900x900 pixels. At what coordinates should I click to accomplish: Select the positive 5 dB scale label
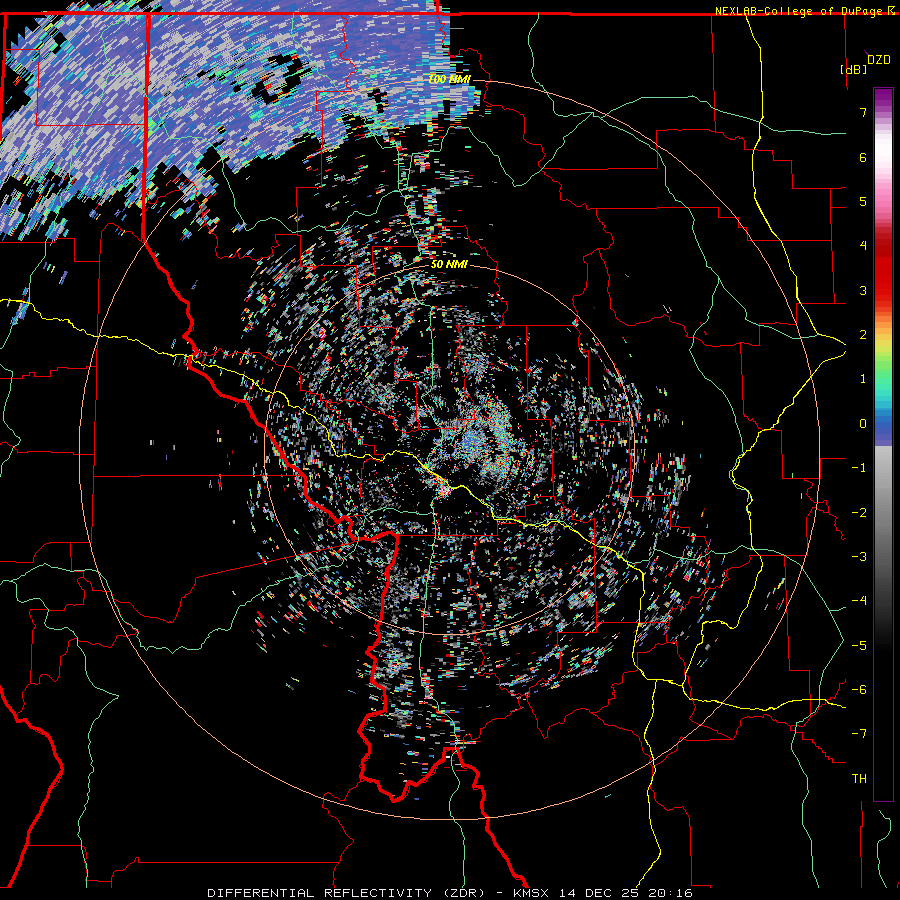pyautogui.click(x=863, y=201)
